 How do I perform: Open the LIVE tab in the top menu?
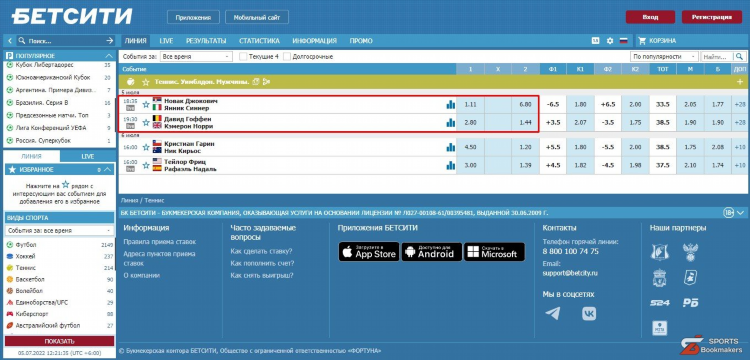pos(166,41)
